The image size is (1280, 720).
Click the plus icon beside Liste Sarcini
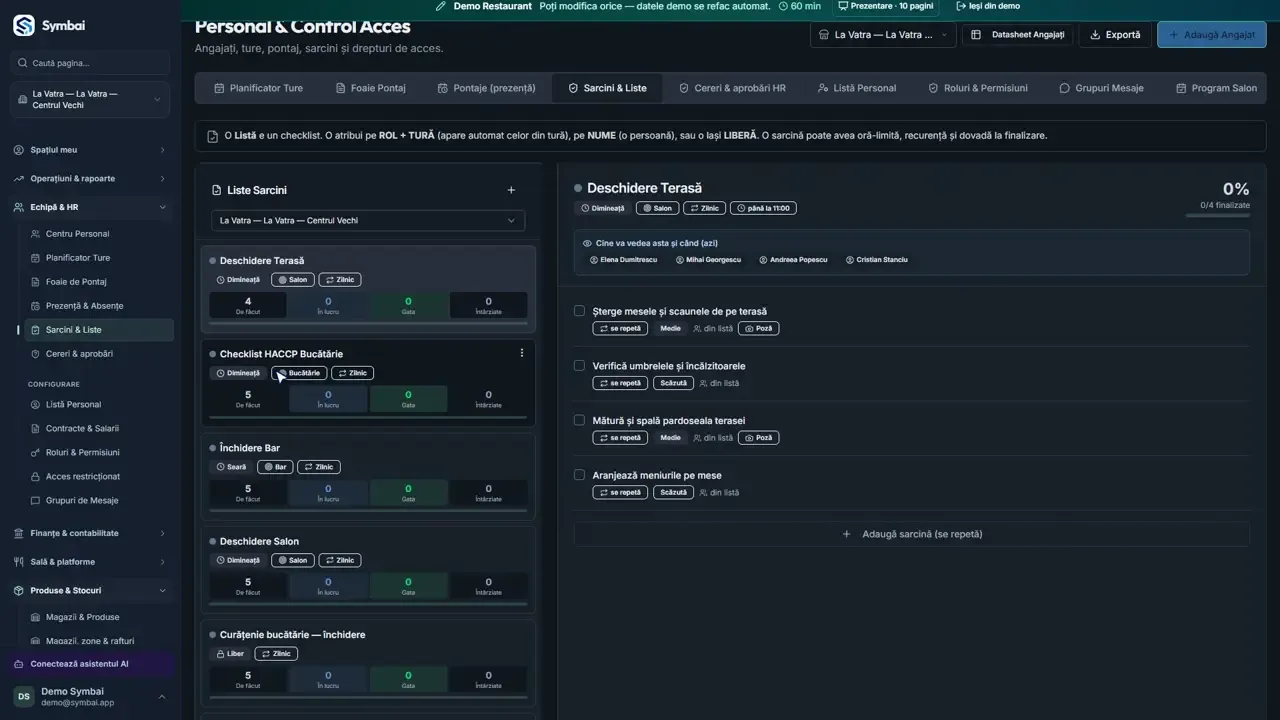pos(511,190)
